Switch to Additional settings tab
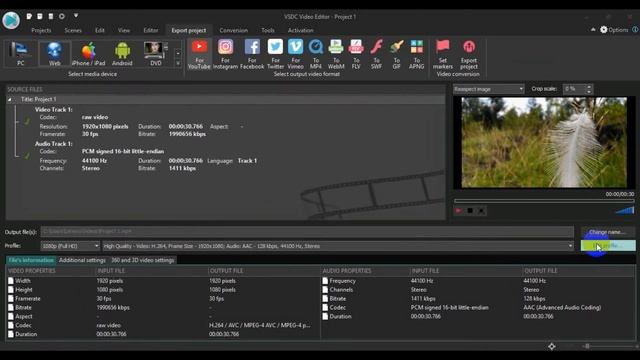The height and width of the screenshot is (360, 640). coord(82,260)
